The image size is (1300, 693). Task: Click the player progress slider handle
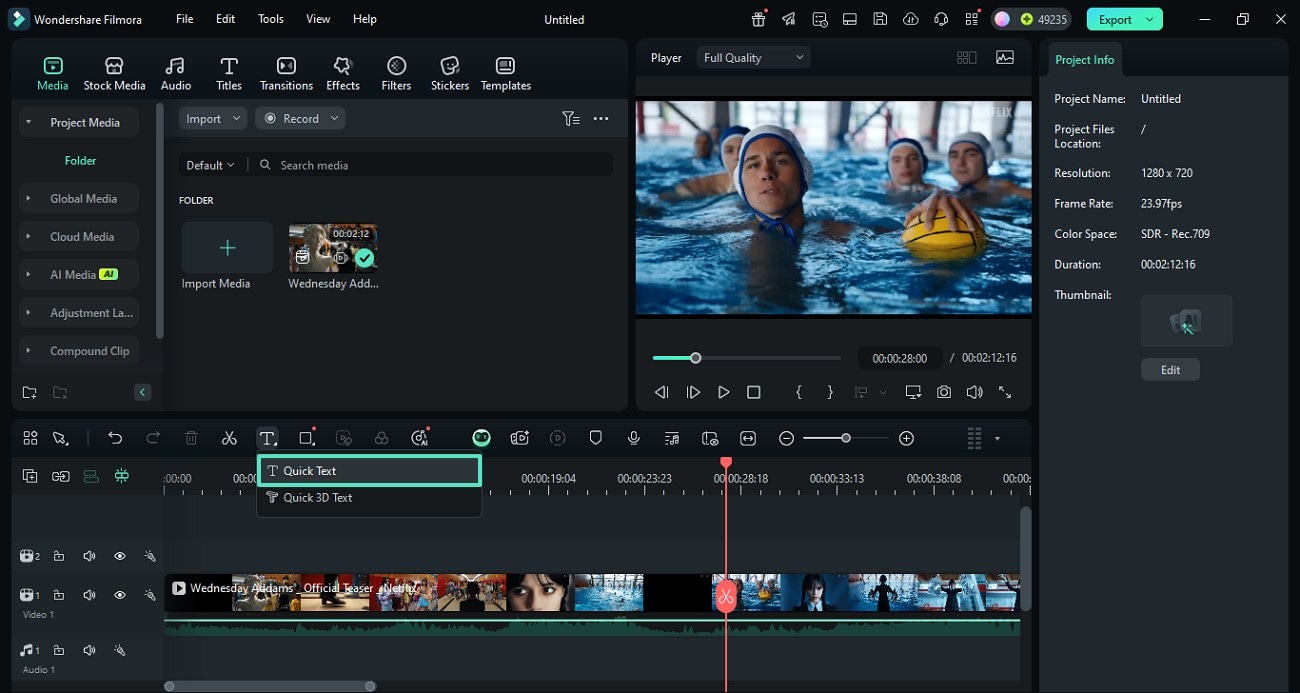coord(695,358)
